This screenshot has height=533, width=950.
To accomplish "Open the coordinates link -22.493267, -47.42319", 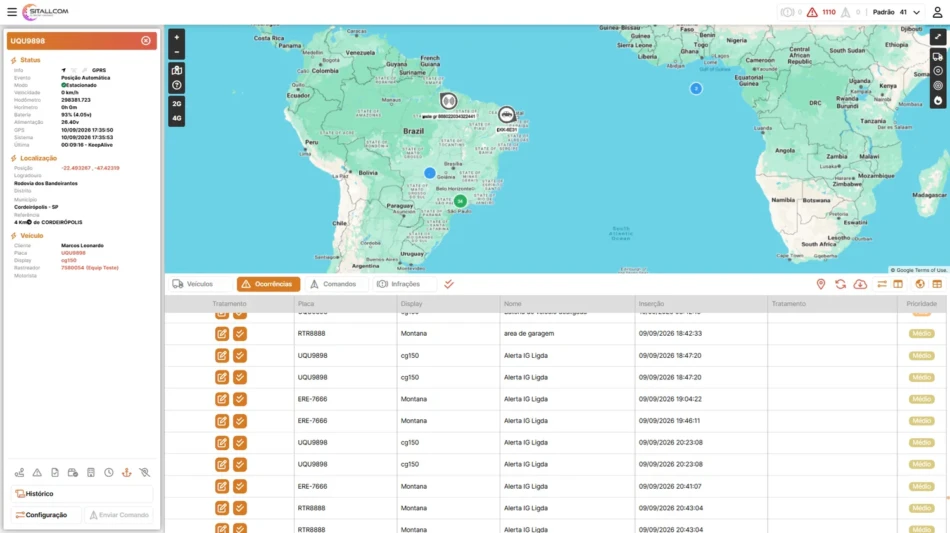I will click(x=90, y=168).
